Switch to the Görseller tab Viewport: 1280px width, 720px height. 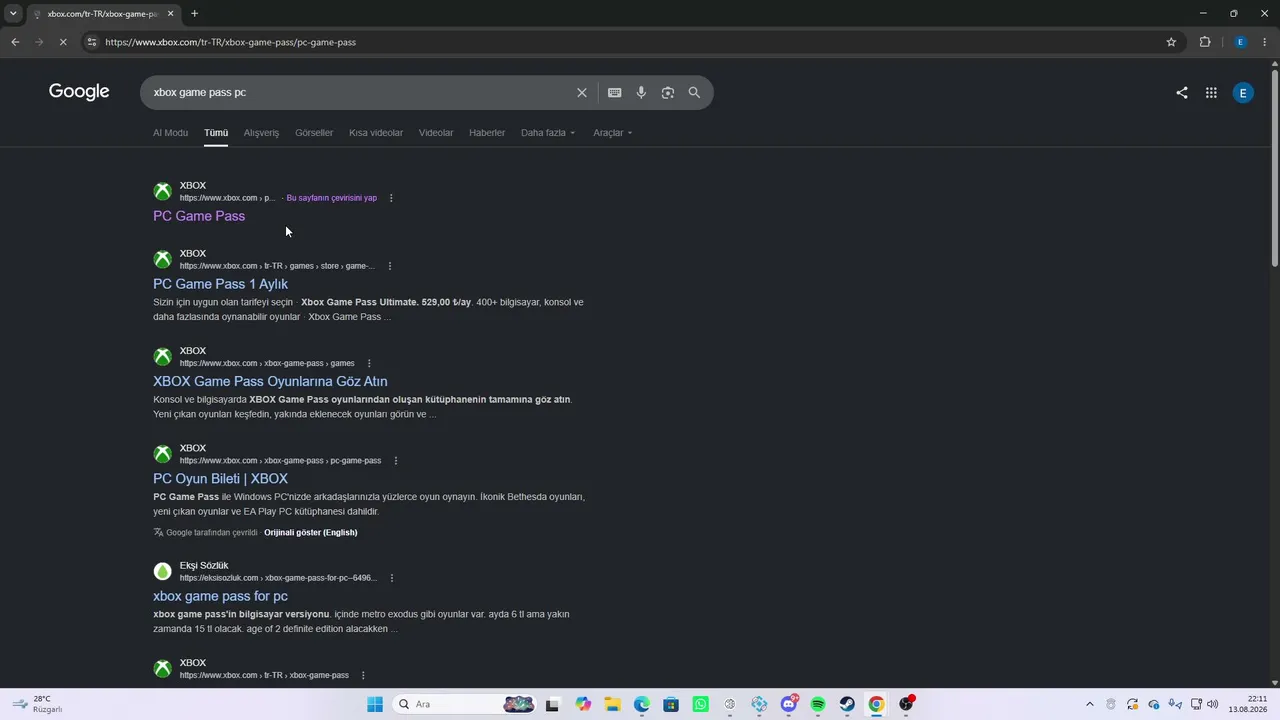[x=314, y=133]
